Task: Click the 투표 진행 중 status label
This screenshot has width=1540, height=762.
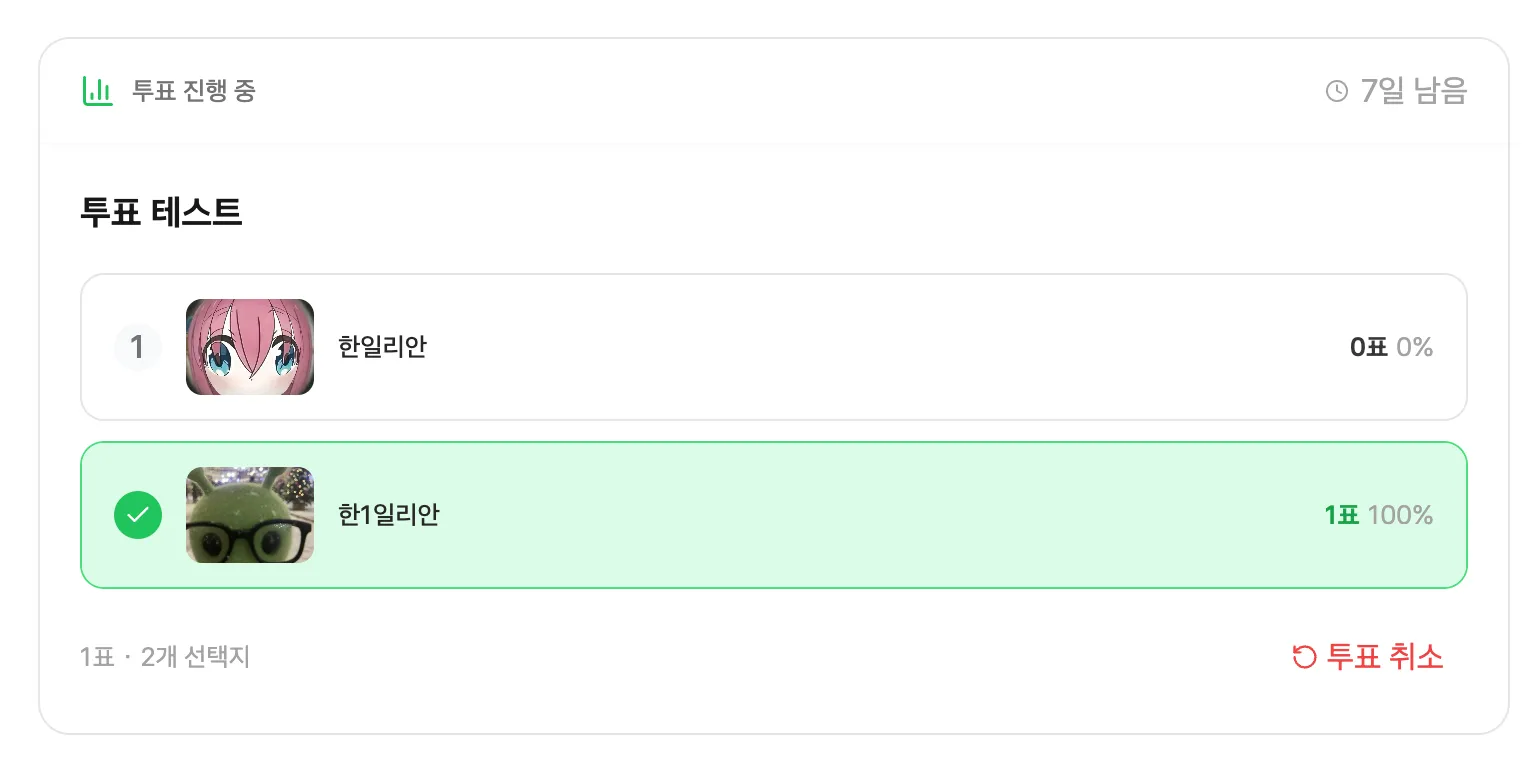Action: tap(194, 91)
